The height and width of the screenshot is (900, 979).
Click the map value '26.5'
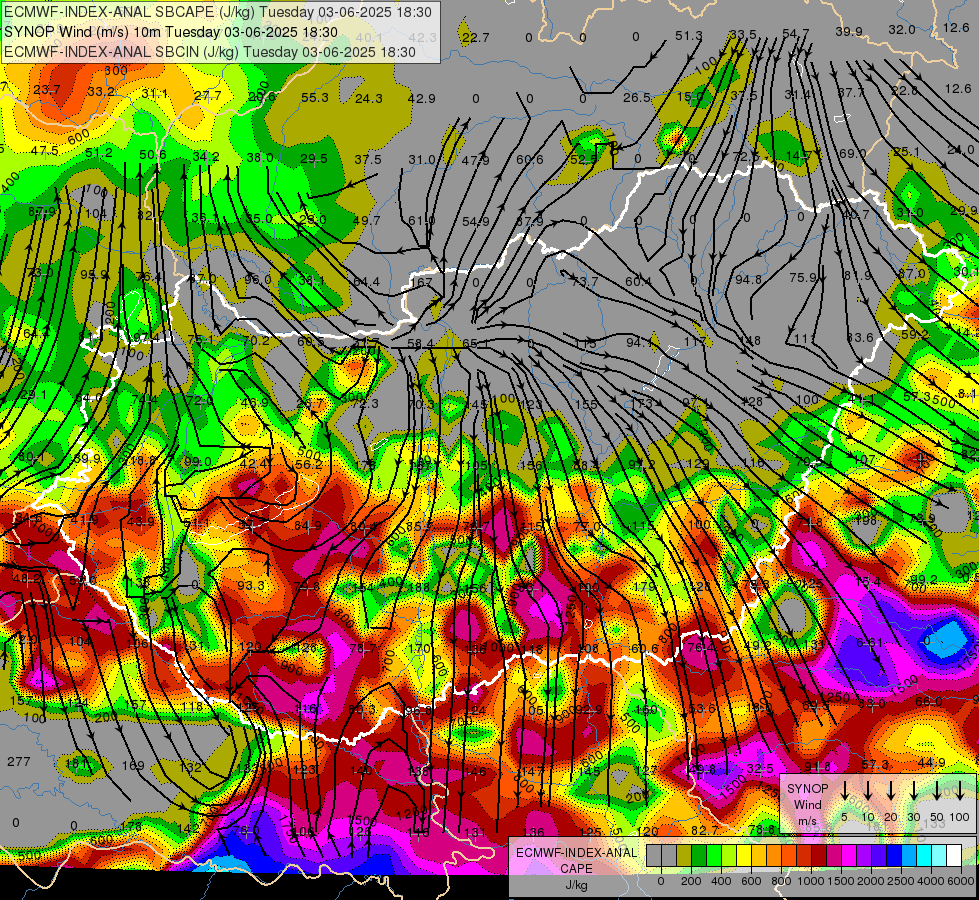[x=637, y=97]
